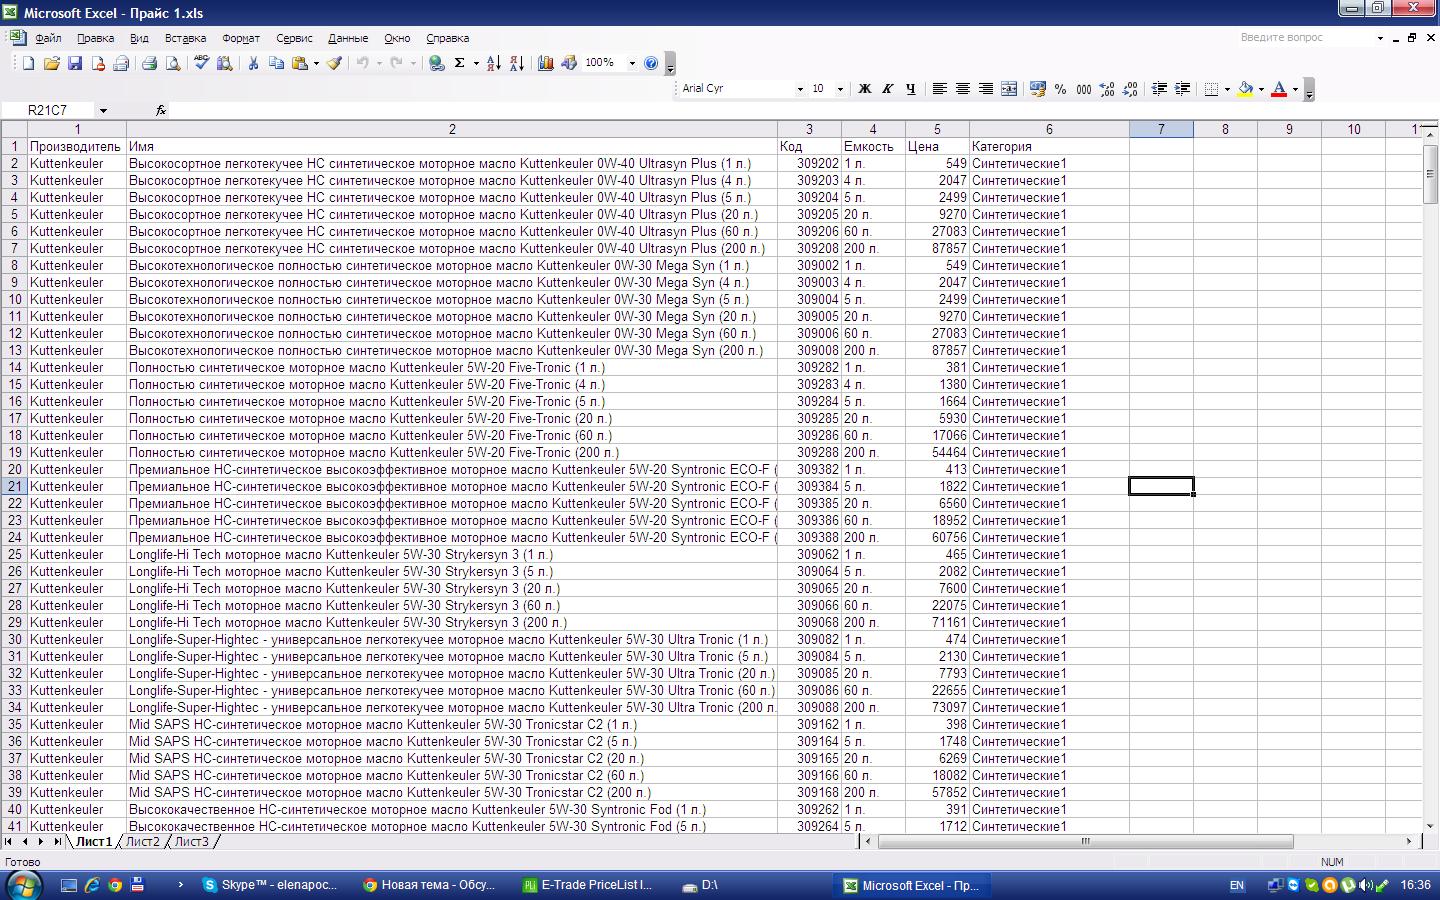Cut the selection with the scissors icon
Screen dimensions: 1440x900
point(253,63)
